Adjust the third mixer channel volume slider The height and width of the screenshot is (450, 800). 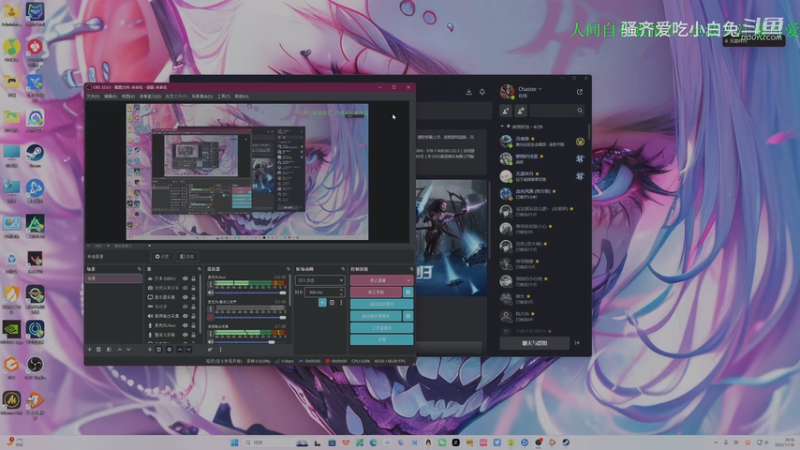(251, 342)
